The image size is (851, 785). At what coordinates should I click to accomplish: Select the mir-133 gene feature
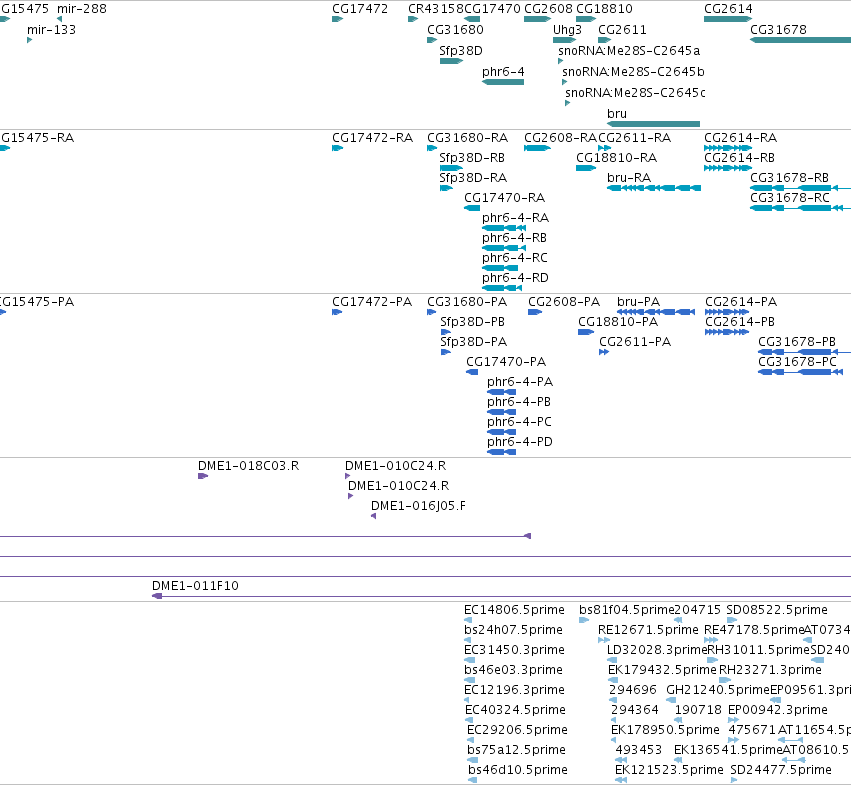pos(29,40)
